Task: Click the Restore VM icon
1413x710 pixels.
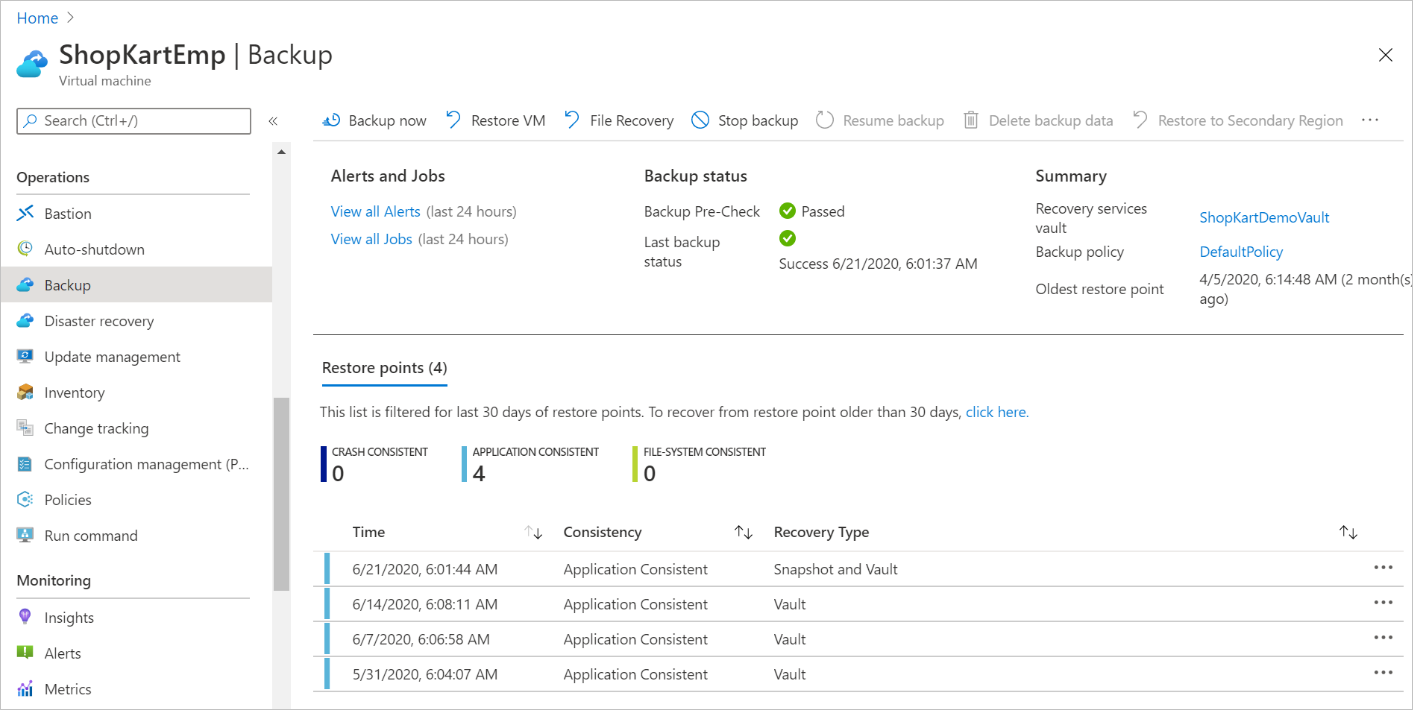Action: (454, 120)
